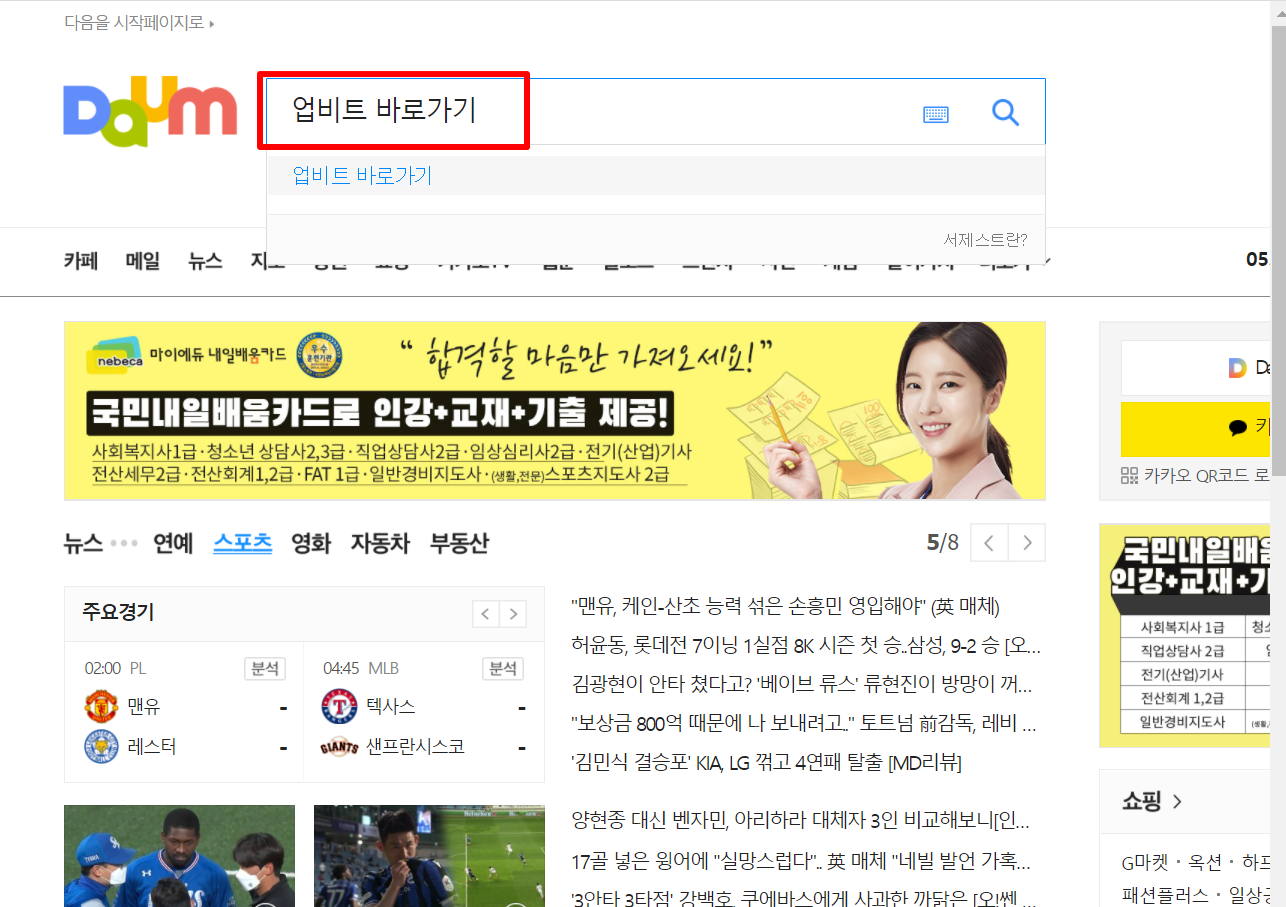Click the Daum logo

150,111
